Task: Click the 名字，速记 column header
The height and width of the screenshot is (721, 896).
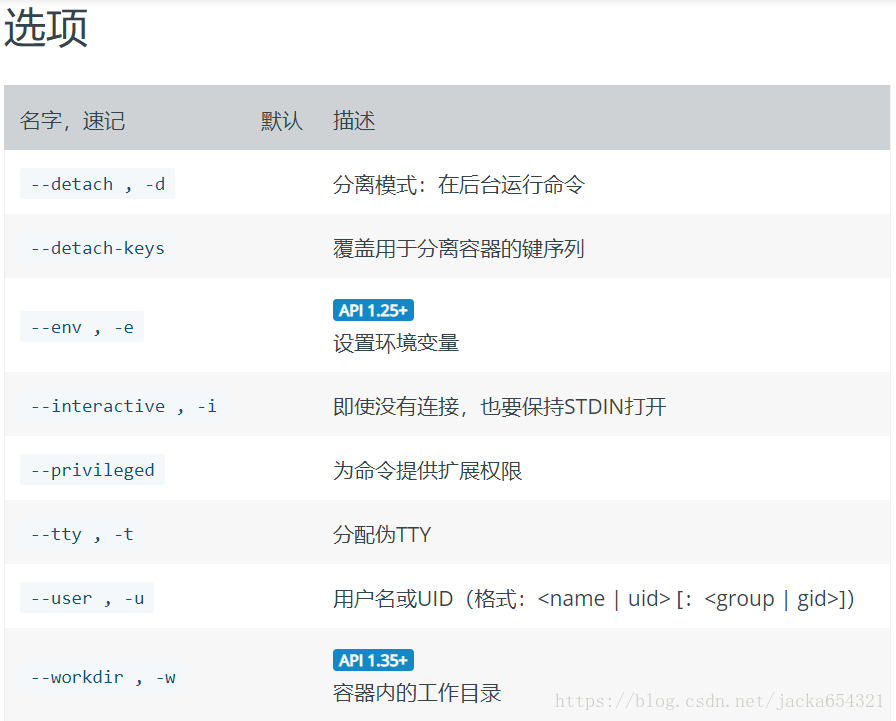Action: click(x=73, y=121)
